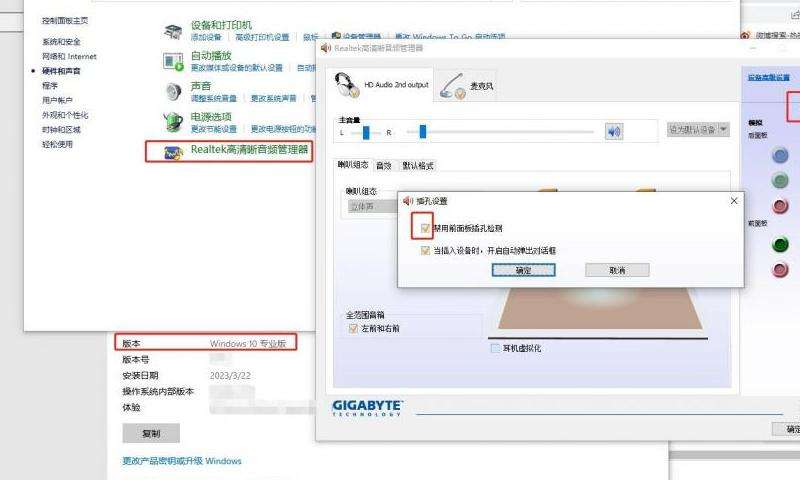
Task: Click Change power-saving settings (更改节能设置) link
Action: click(x=214, y=129)
